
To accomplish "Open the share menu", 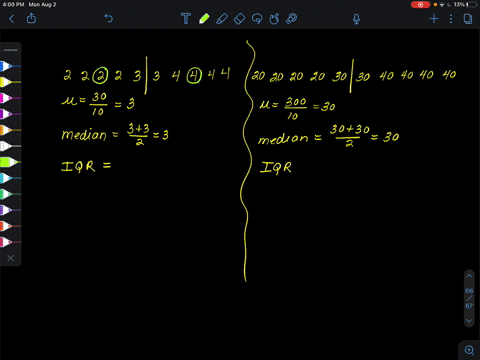I will point(31,18).
